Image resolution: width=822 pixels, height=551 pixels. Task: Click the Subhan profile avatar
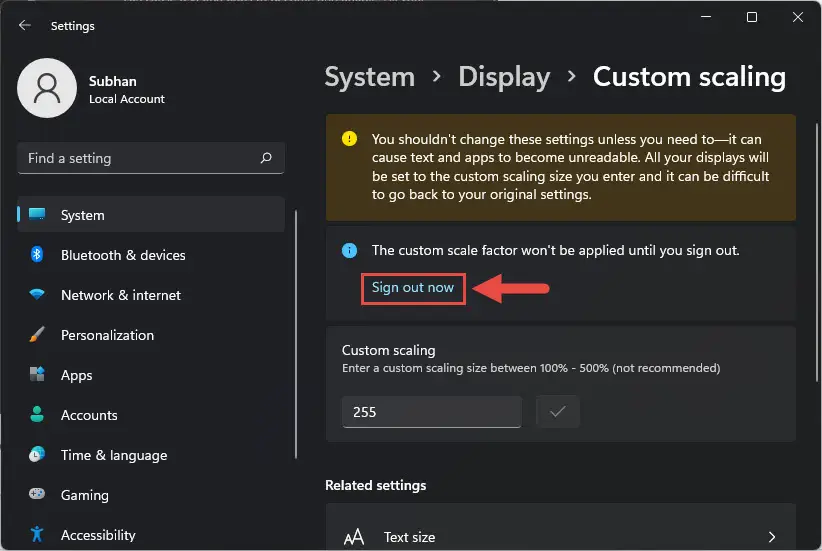click(47, 88)
